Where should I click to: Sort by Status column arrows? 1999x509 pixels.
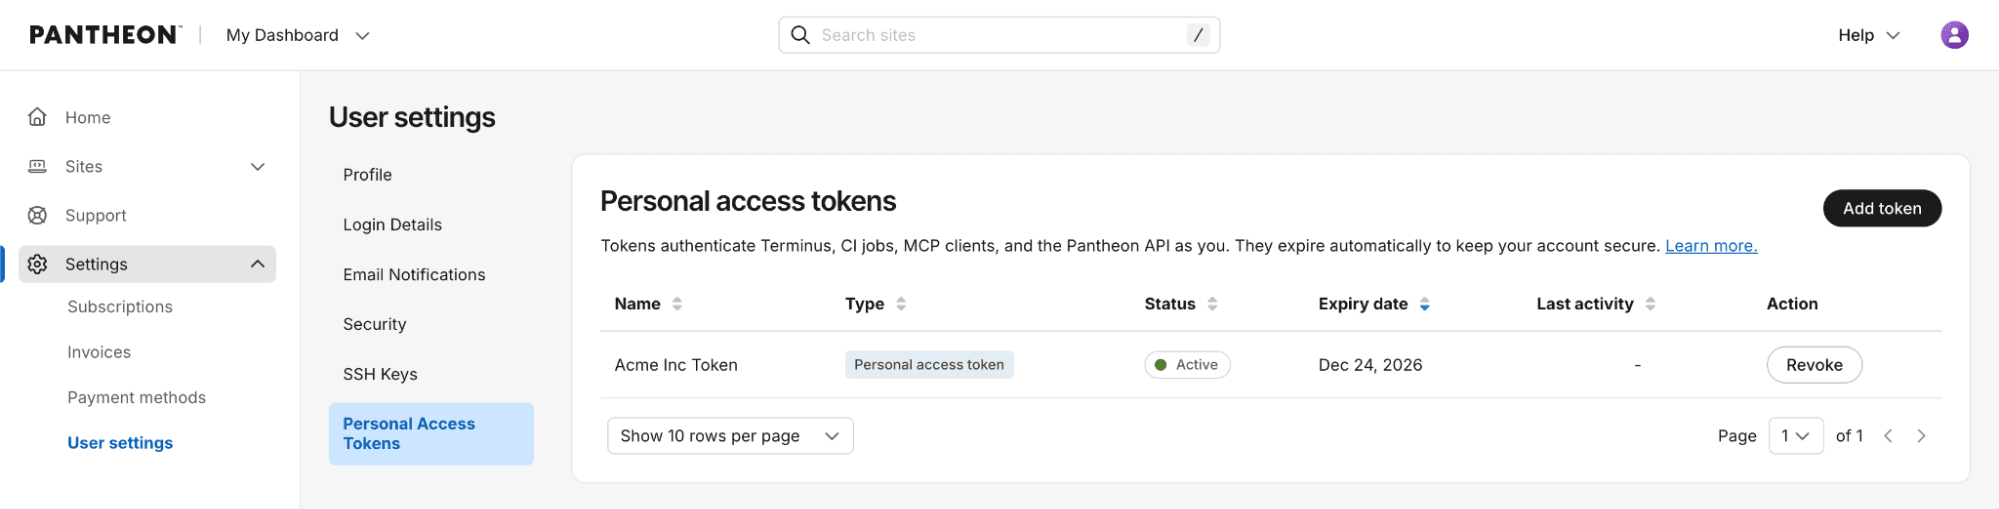(1212, 304)
